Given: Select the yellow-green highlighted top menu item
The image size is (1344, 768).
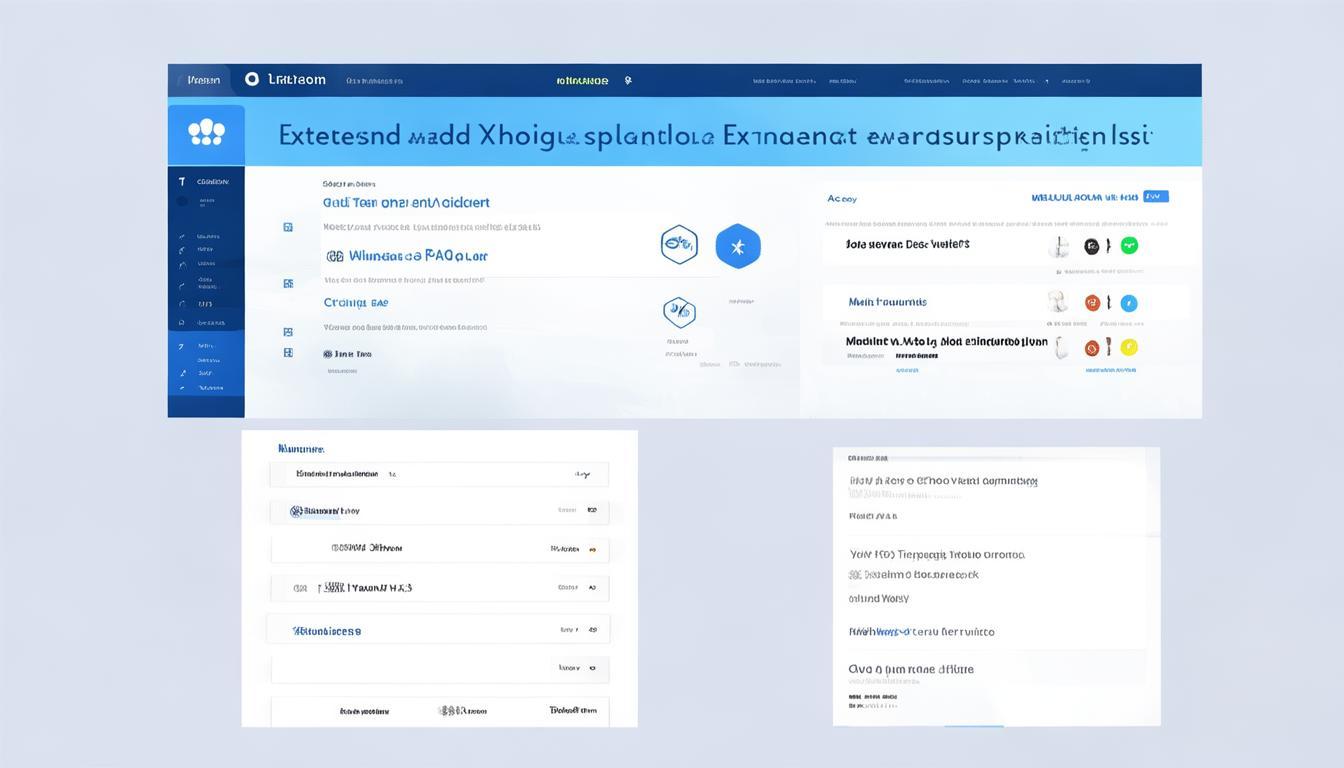Looking at the screenshot, I should click(582, 80).
